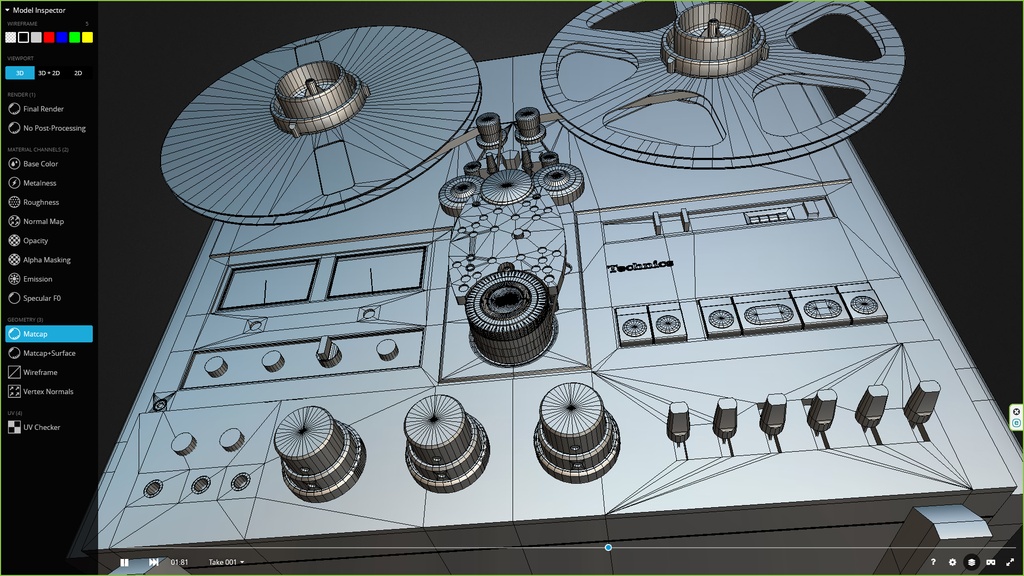The height and width of the screenshot is (576, 1024).
Task: Pause the animation playback
Action: (x=125, y=562)
